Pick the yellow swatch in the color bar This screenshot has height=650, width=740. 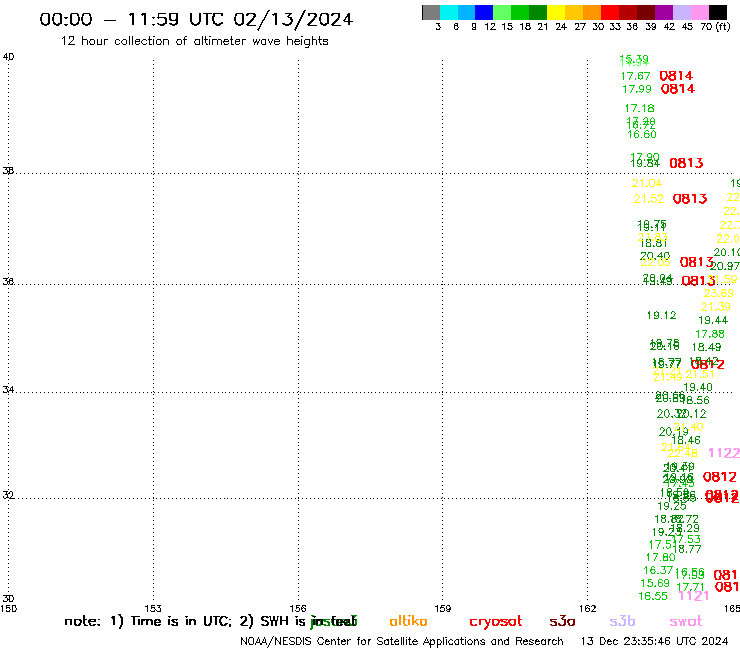[556, 12]
